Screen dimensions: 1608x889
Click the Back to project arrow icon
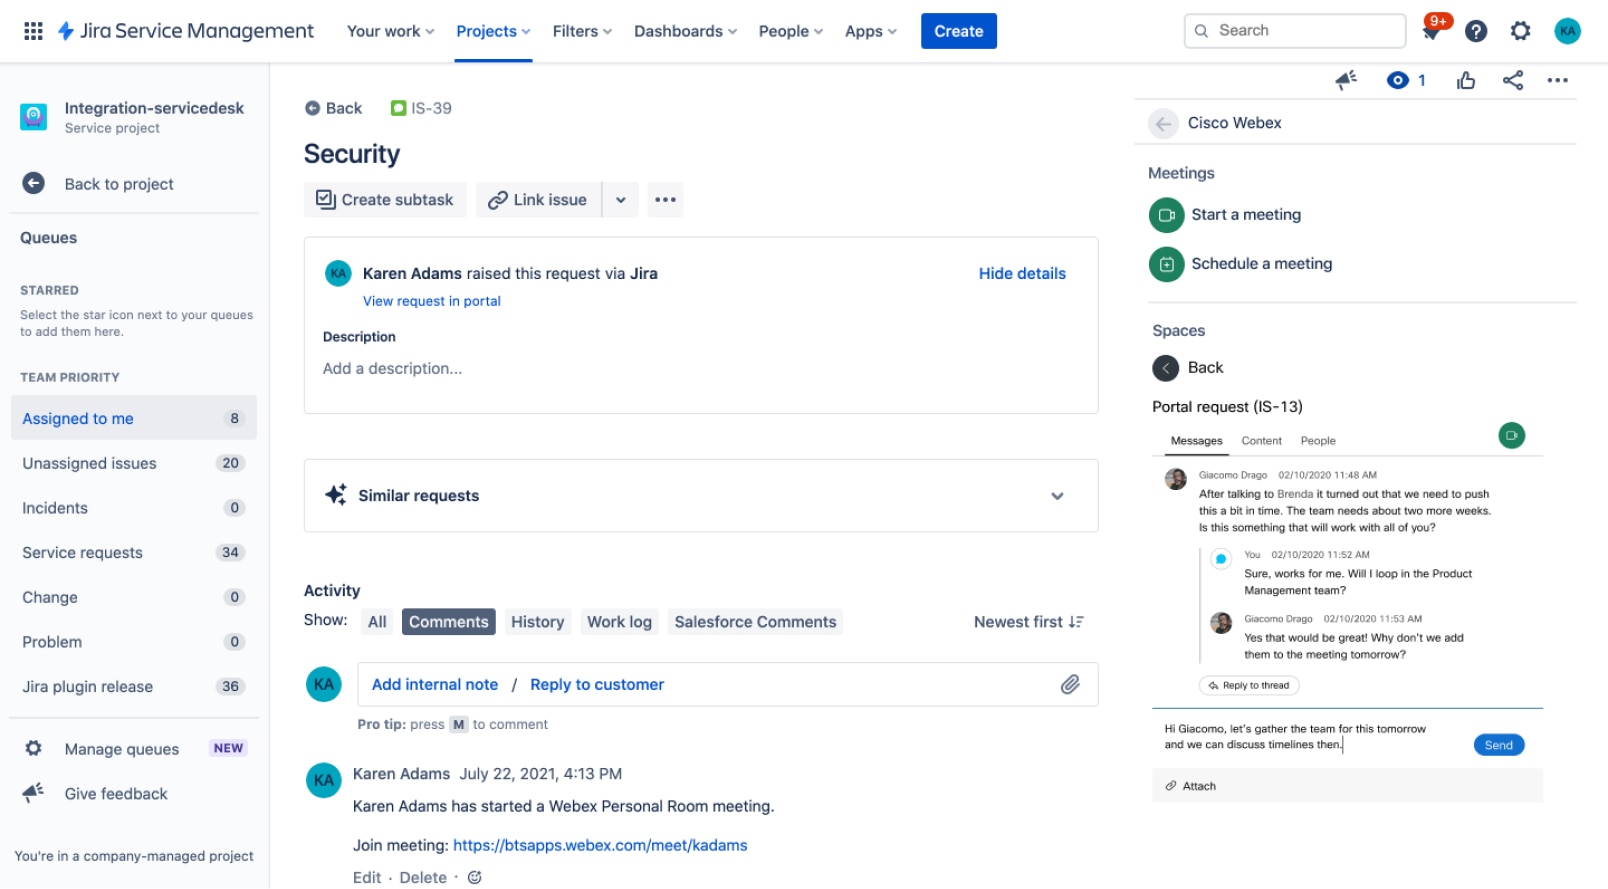point(34,183)
